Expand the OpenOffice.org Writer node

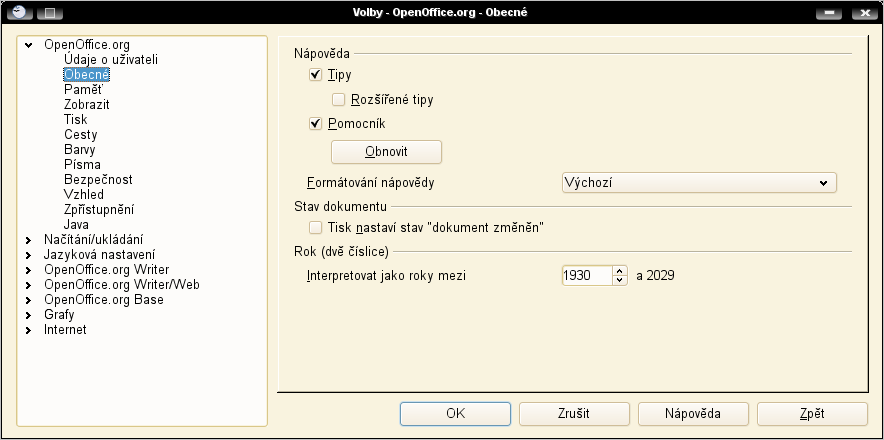(28, 270)
